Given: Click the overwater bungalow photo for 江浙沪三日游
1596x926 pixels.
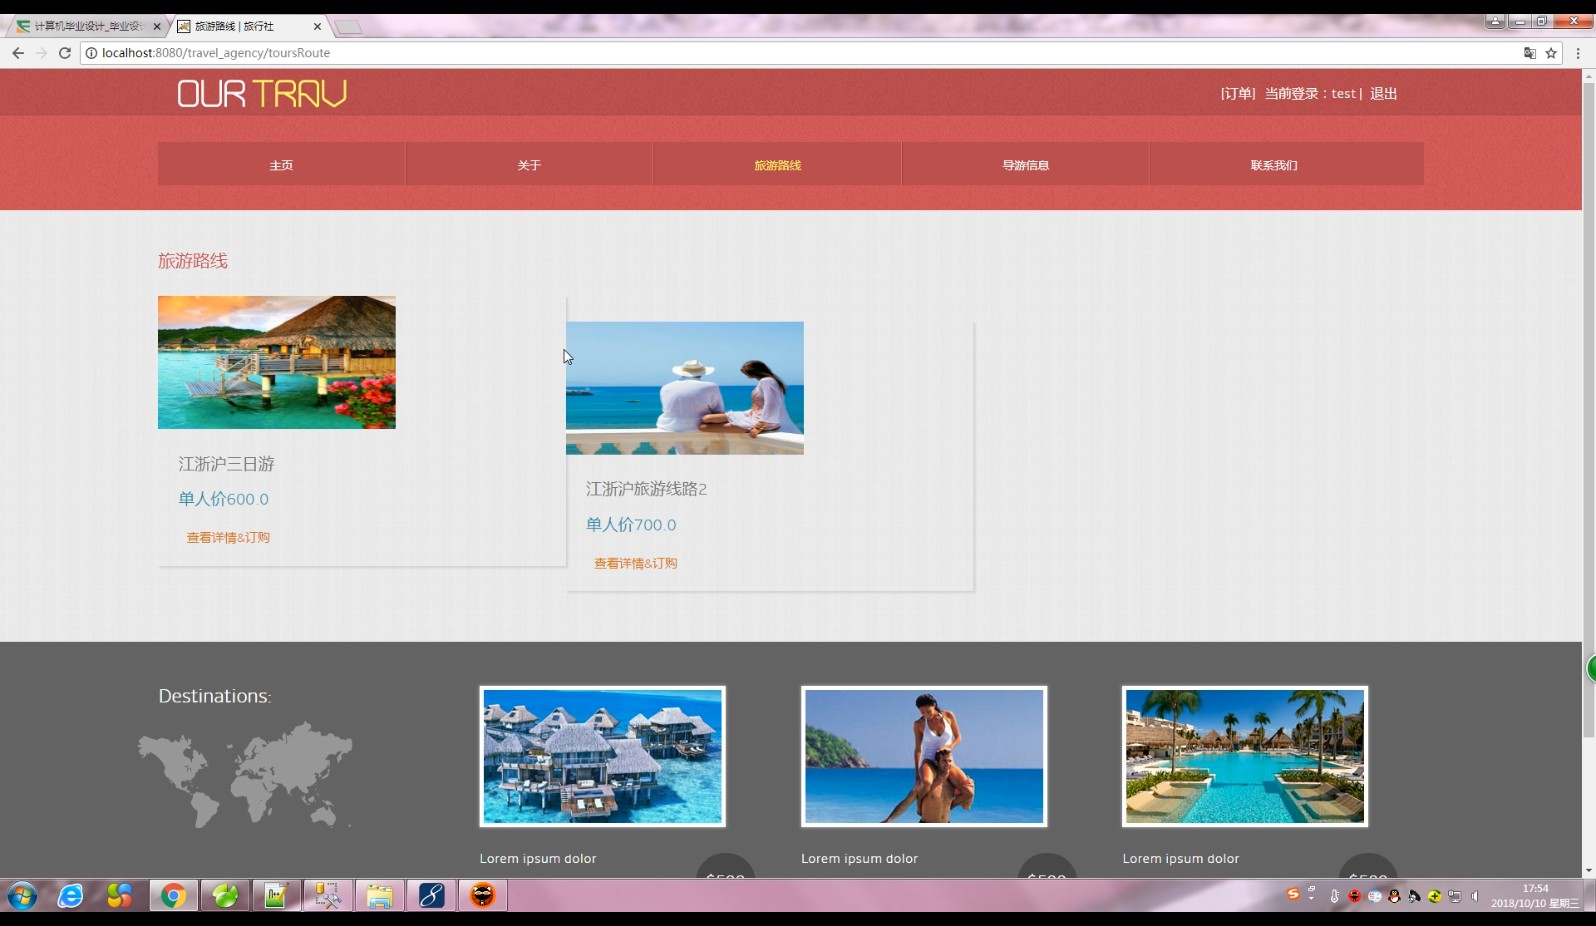Looking at the screenshot, I should click(277, 362).
